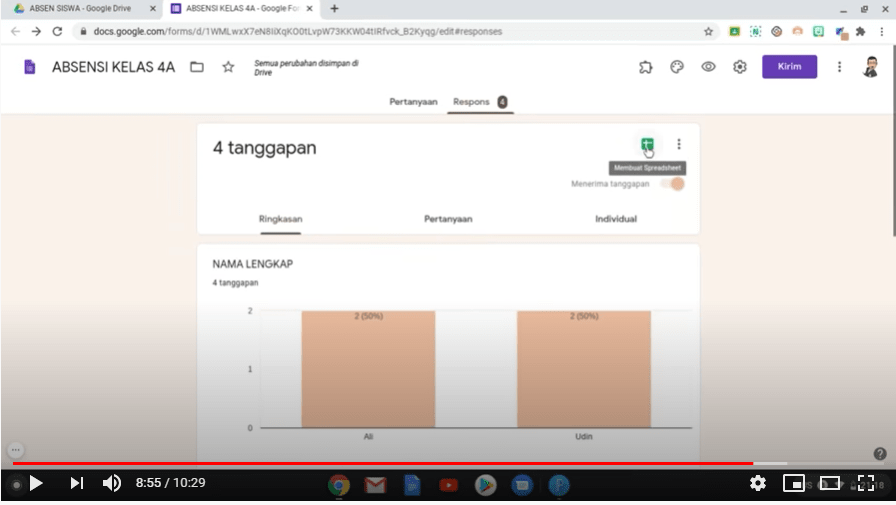
Task: Click the preview eye icon
Action: (x=709, y=67)
